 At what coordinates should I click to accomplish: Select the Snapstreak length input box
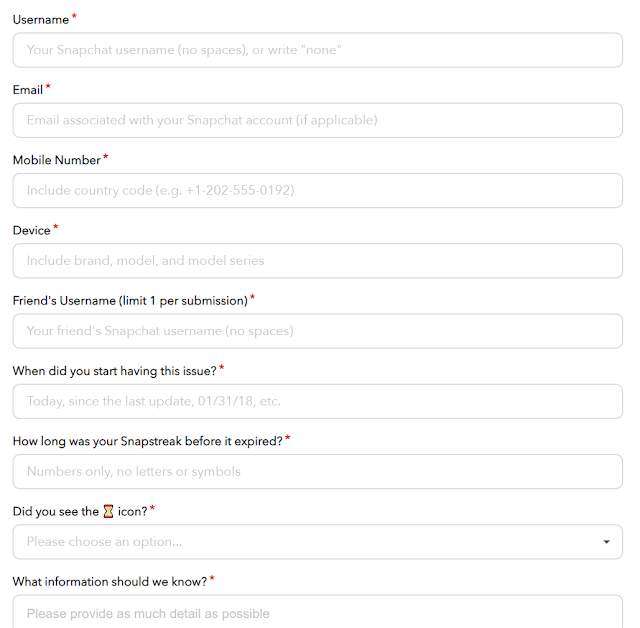[x=318, y=471]
